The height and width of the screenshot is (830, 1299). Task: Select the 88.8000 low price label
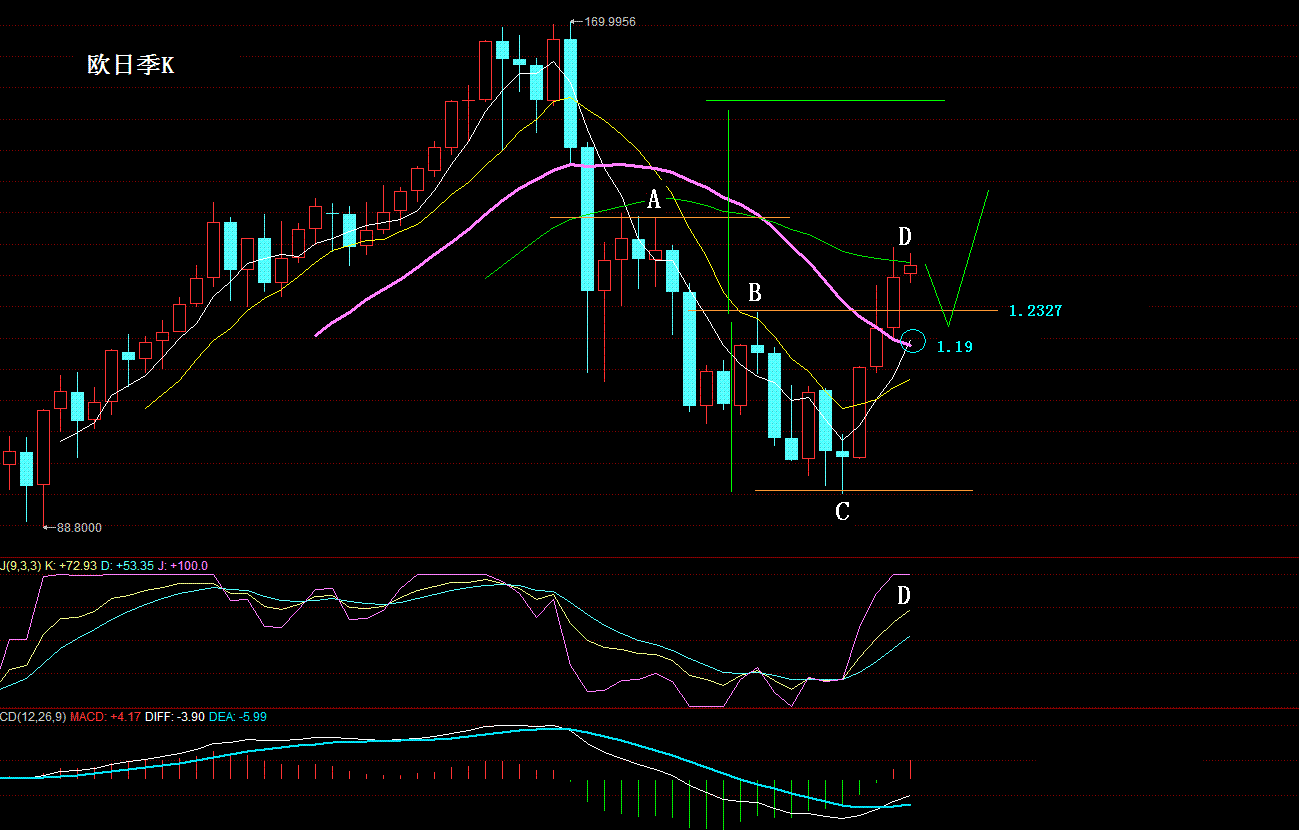click(x=79, y=527)
